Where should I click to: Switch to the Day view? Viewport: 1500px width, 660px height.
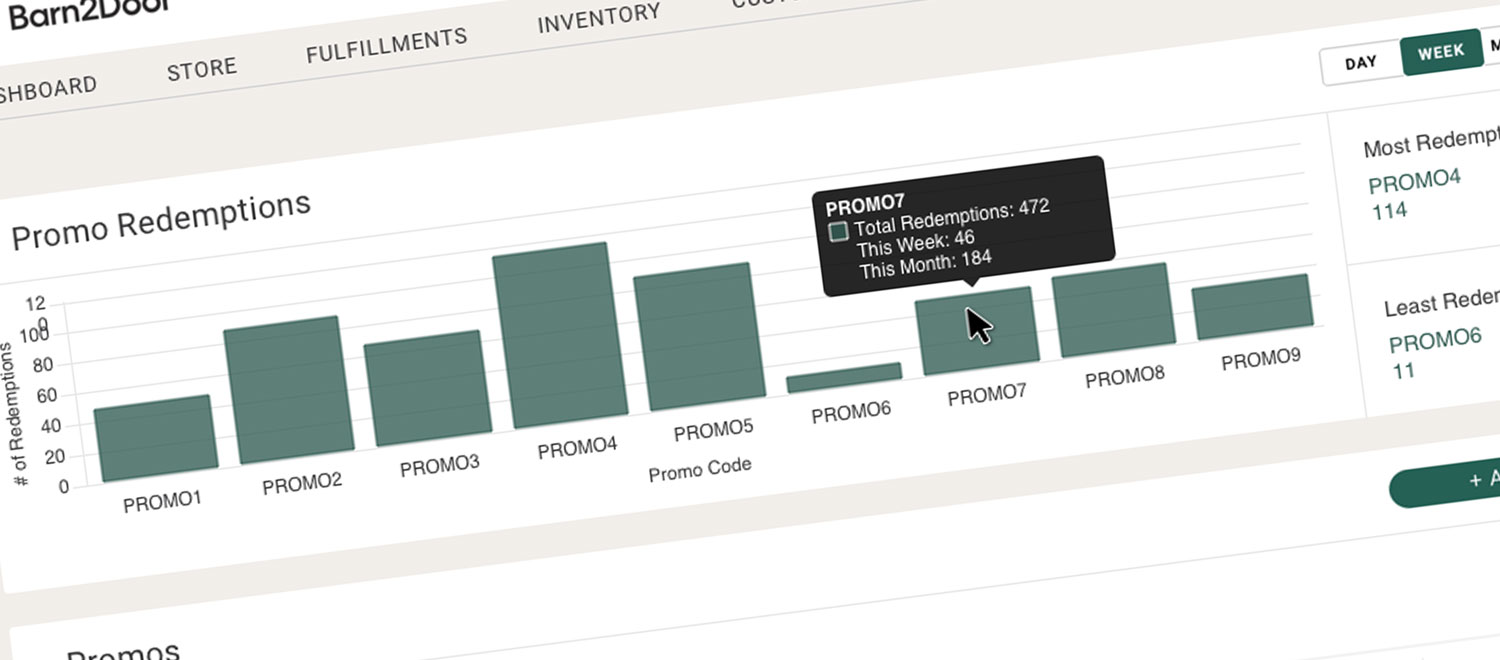[1360, 62]
